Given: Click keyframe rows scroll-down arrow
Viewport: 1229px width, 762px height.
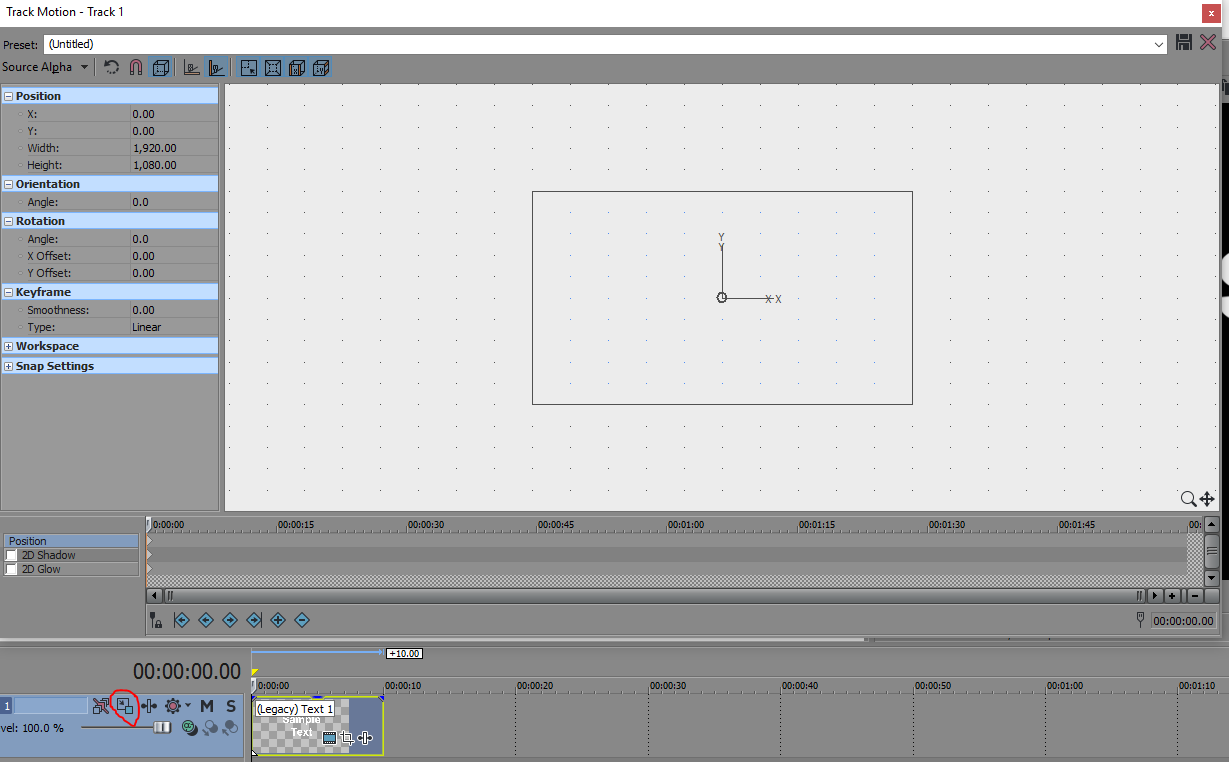Looking at the screenshot, I should point(1212,578).
